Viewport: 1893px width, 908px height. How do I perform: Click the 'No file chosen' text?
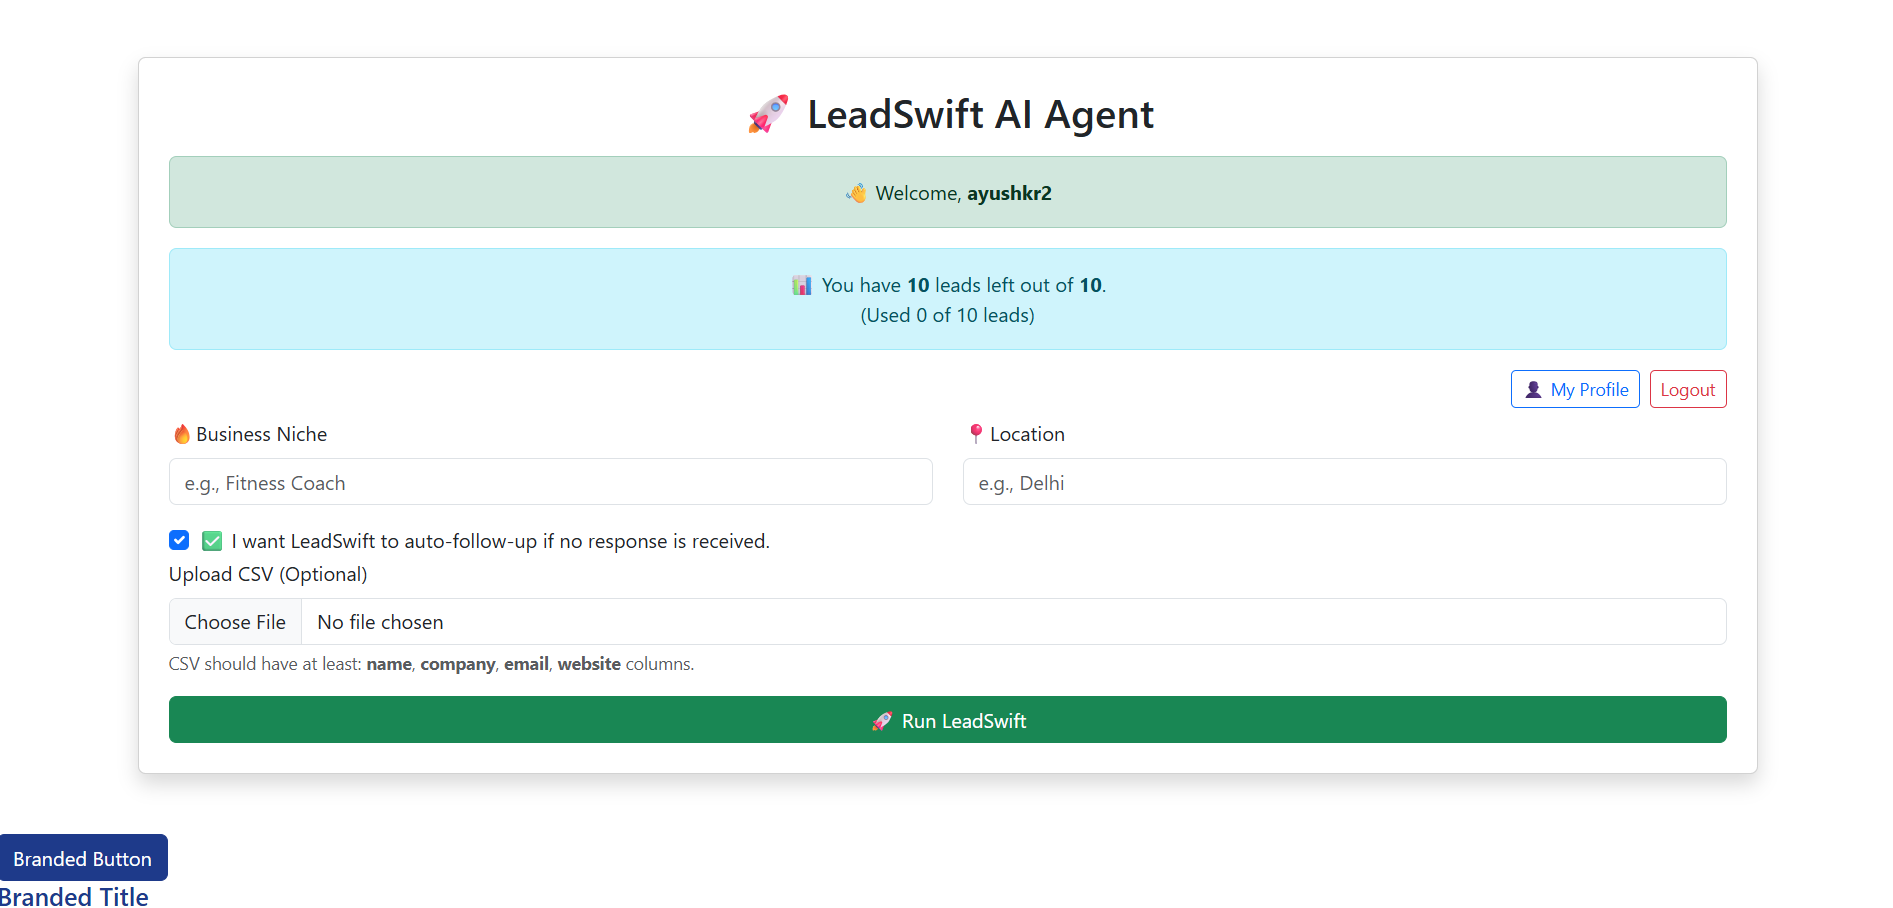click(380, 622)
